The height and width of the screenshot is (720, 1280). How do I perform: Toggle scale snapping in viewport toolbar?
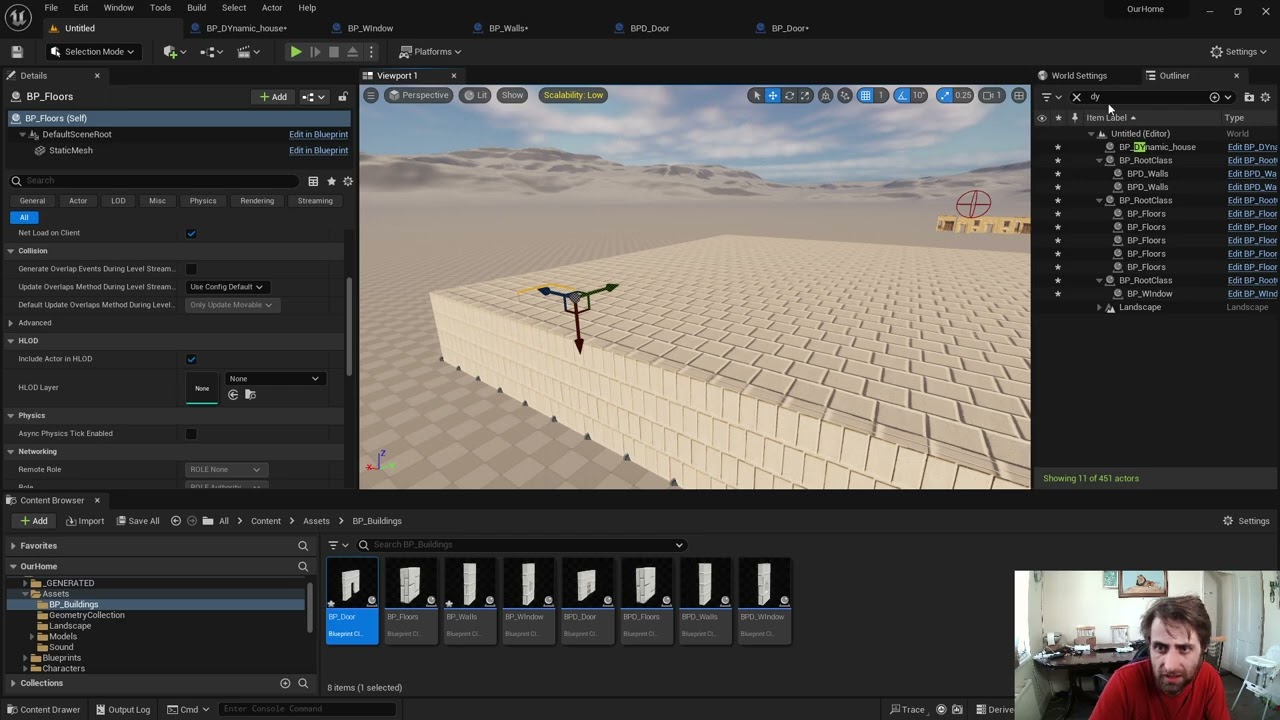(x=945, y=95)
